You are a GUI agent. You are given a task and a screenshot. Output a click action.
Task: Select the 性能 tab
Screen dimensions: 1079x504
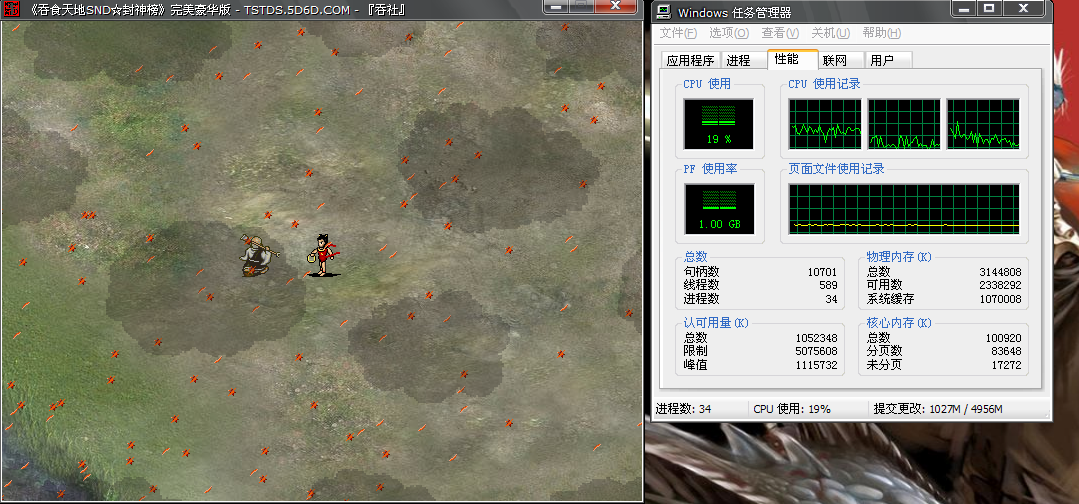[793, 59]
